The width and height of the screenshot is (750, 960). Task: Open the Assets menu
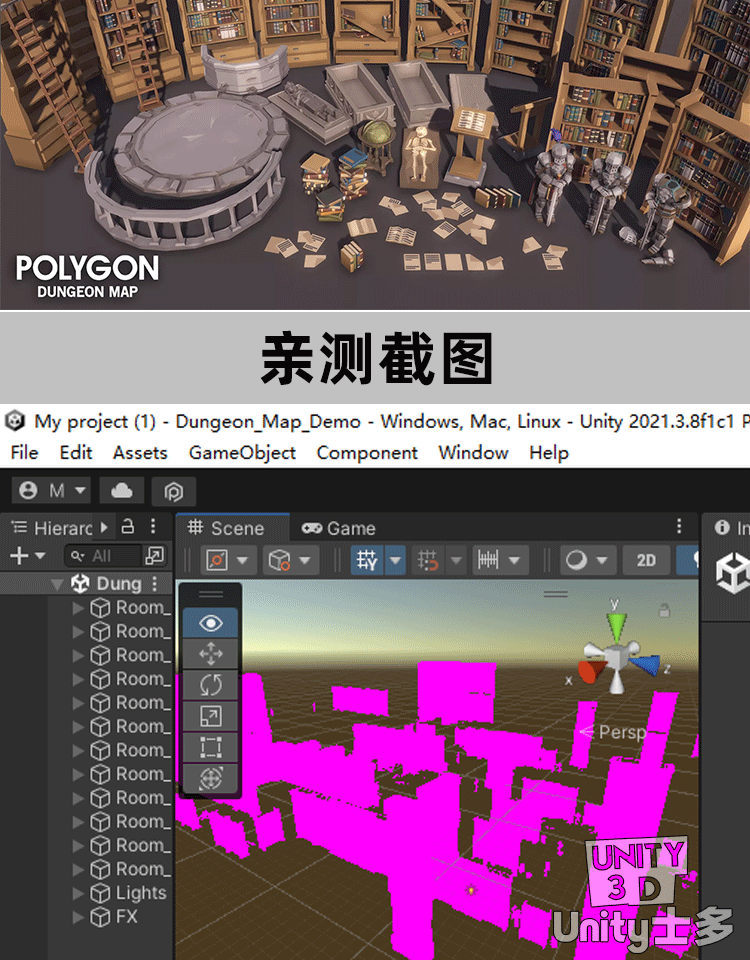click(x=140, y=452)
